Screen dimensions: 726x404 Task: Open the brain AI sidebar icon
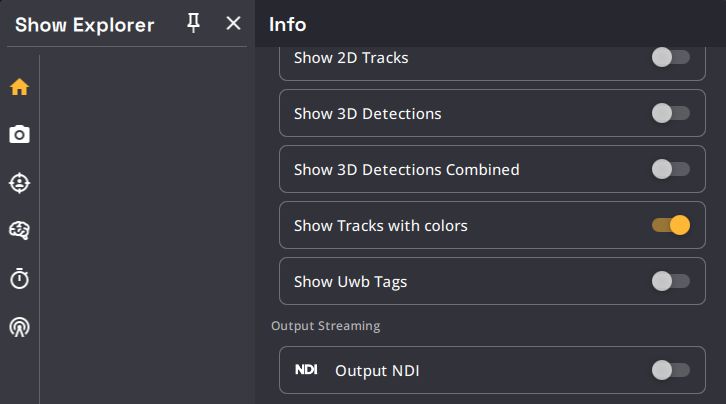(19, 231)
